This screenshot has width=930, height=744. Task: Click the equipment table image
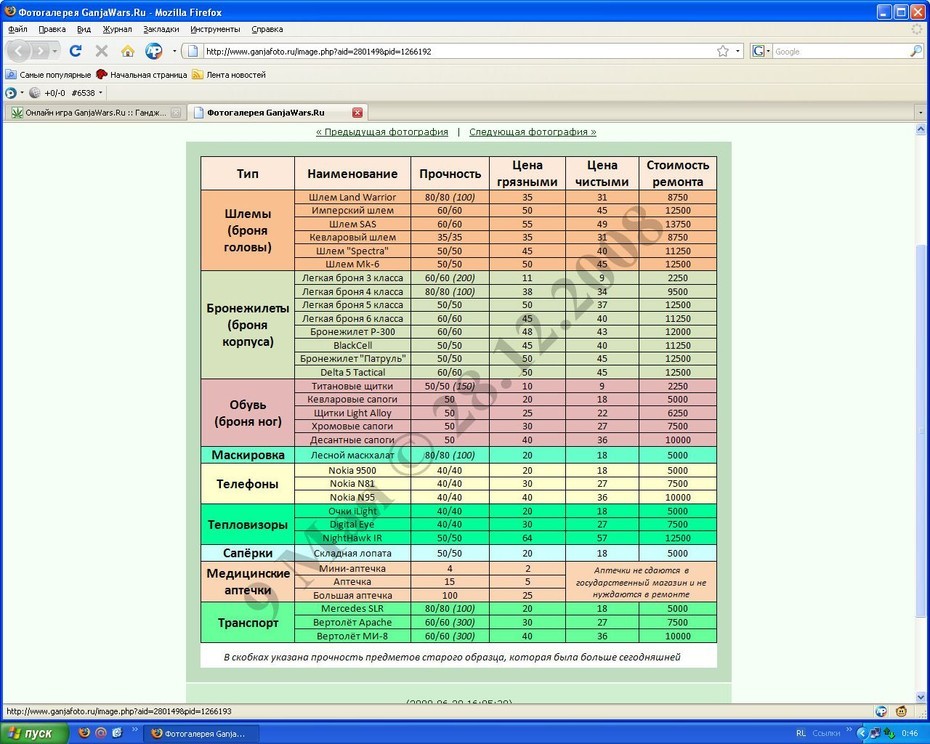[458, 412]
